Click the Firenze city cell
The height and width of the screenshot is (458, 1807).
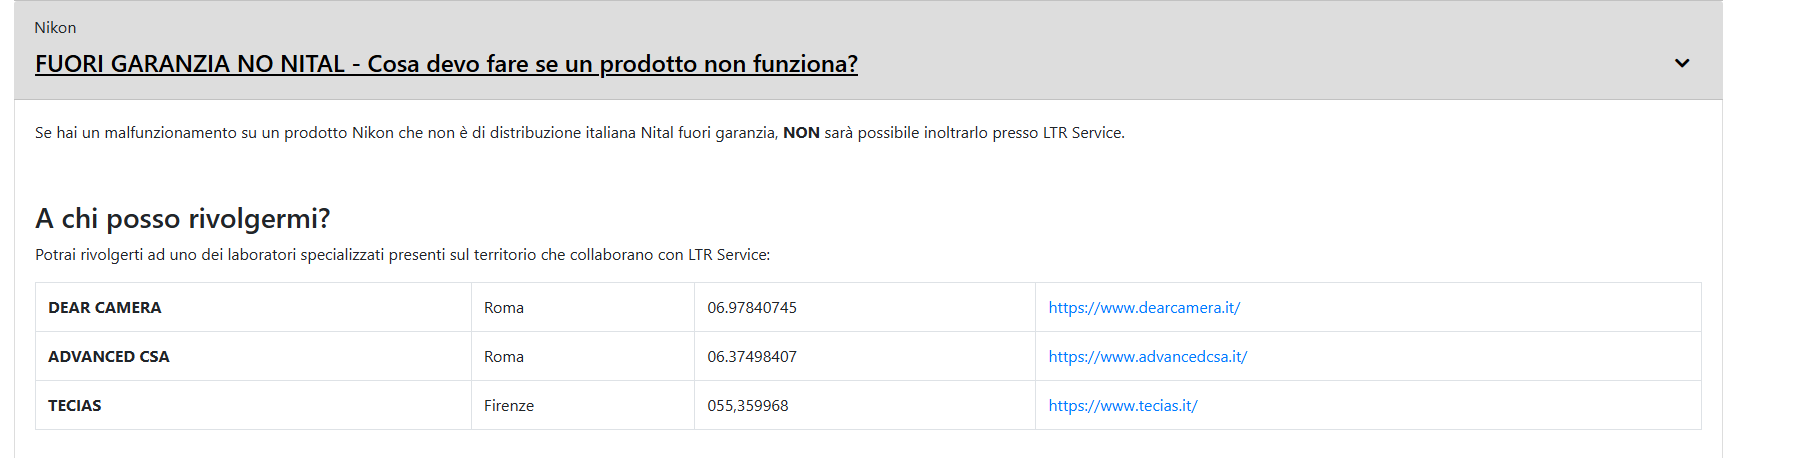(x=509, y=406)
